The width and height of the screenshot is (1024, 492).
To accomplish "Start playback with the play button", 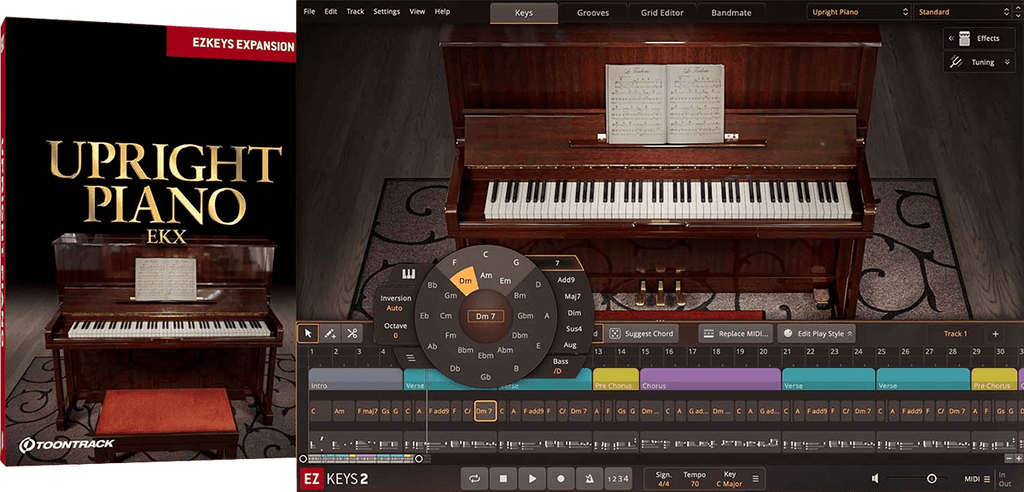I will point(532,479).
